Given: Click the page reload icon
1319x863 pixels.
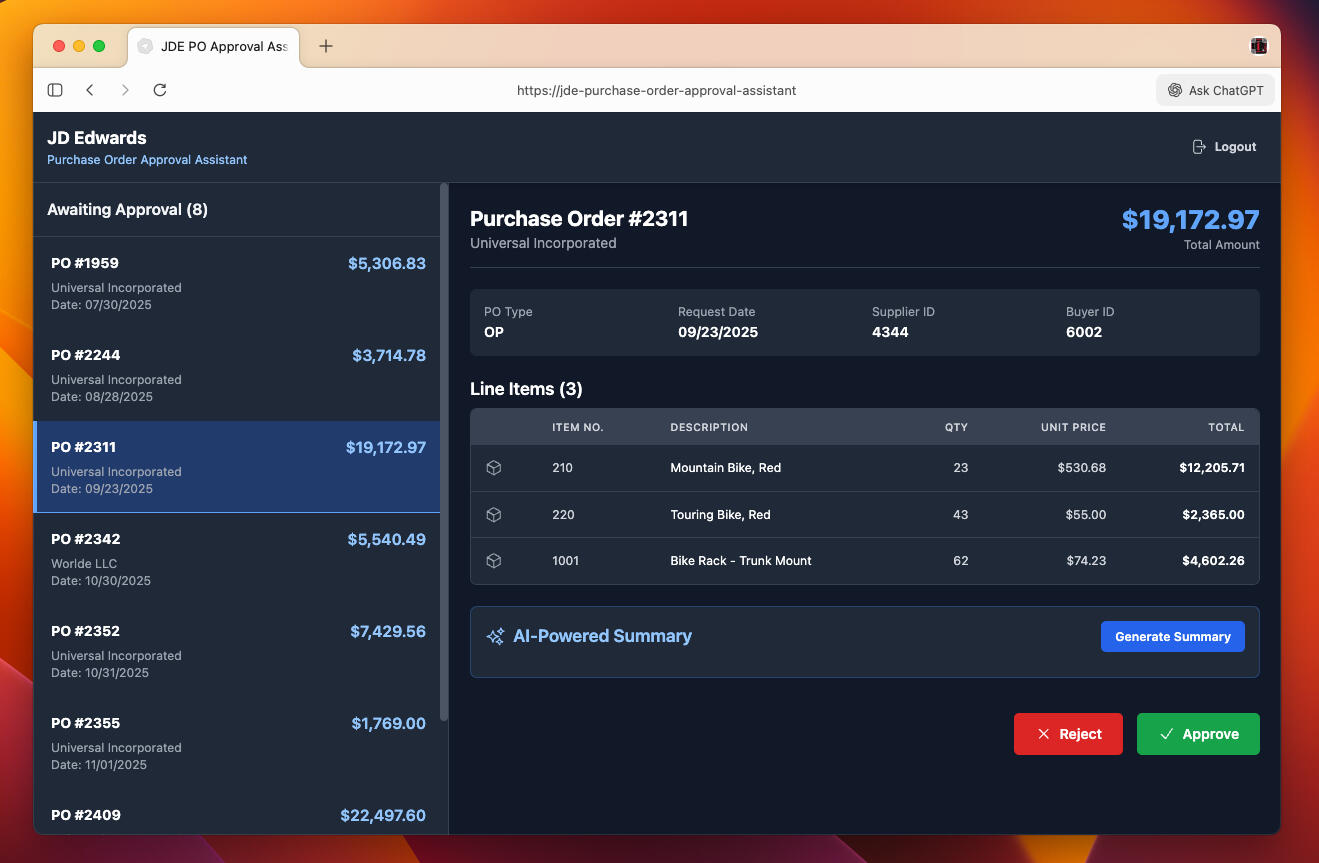Looking at the screenshot, I should coord(160,89).
